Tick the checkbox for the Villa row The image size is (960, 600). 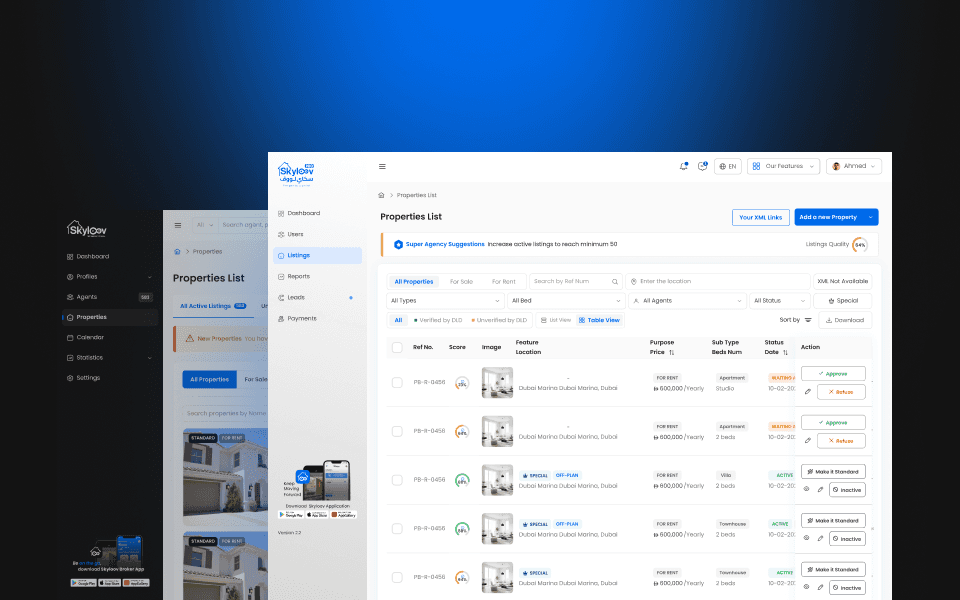pyautogui.click(x=397, y=481)
